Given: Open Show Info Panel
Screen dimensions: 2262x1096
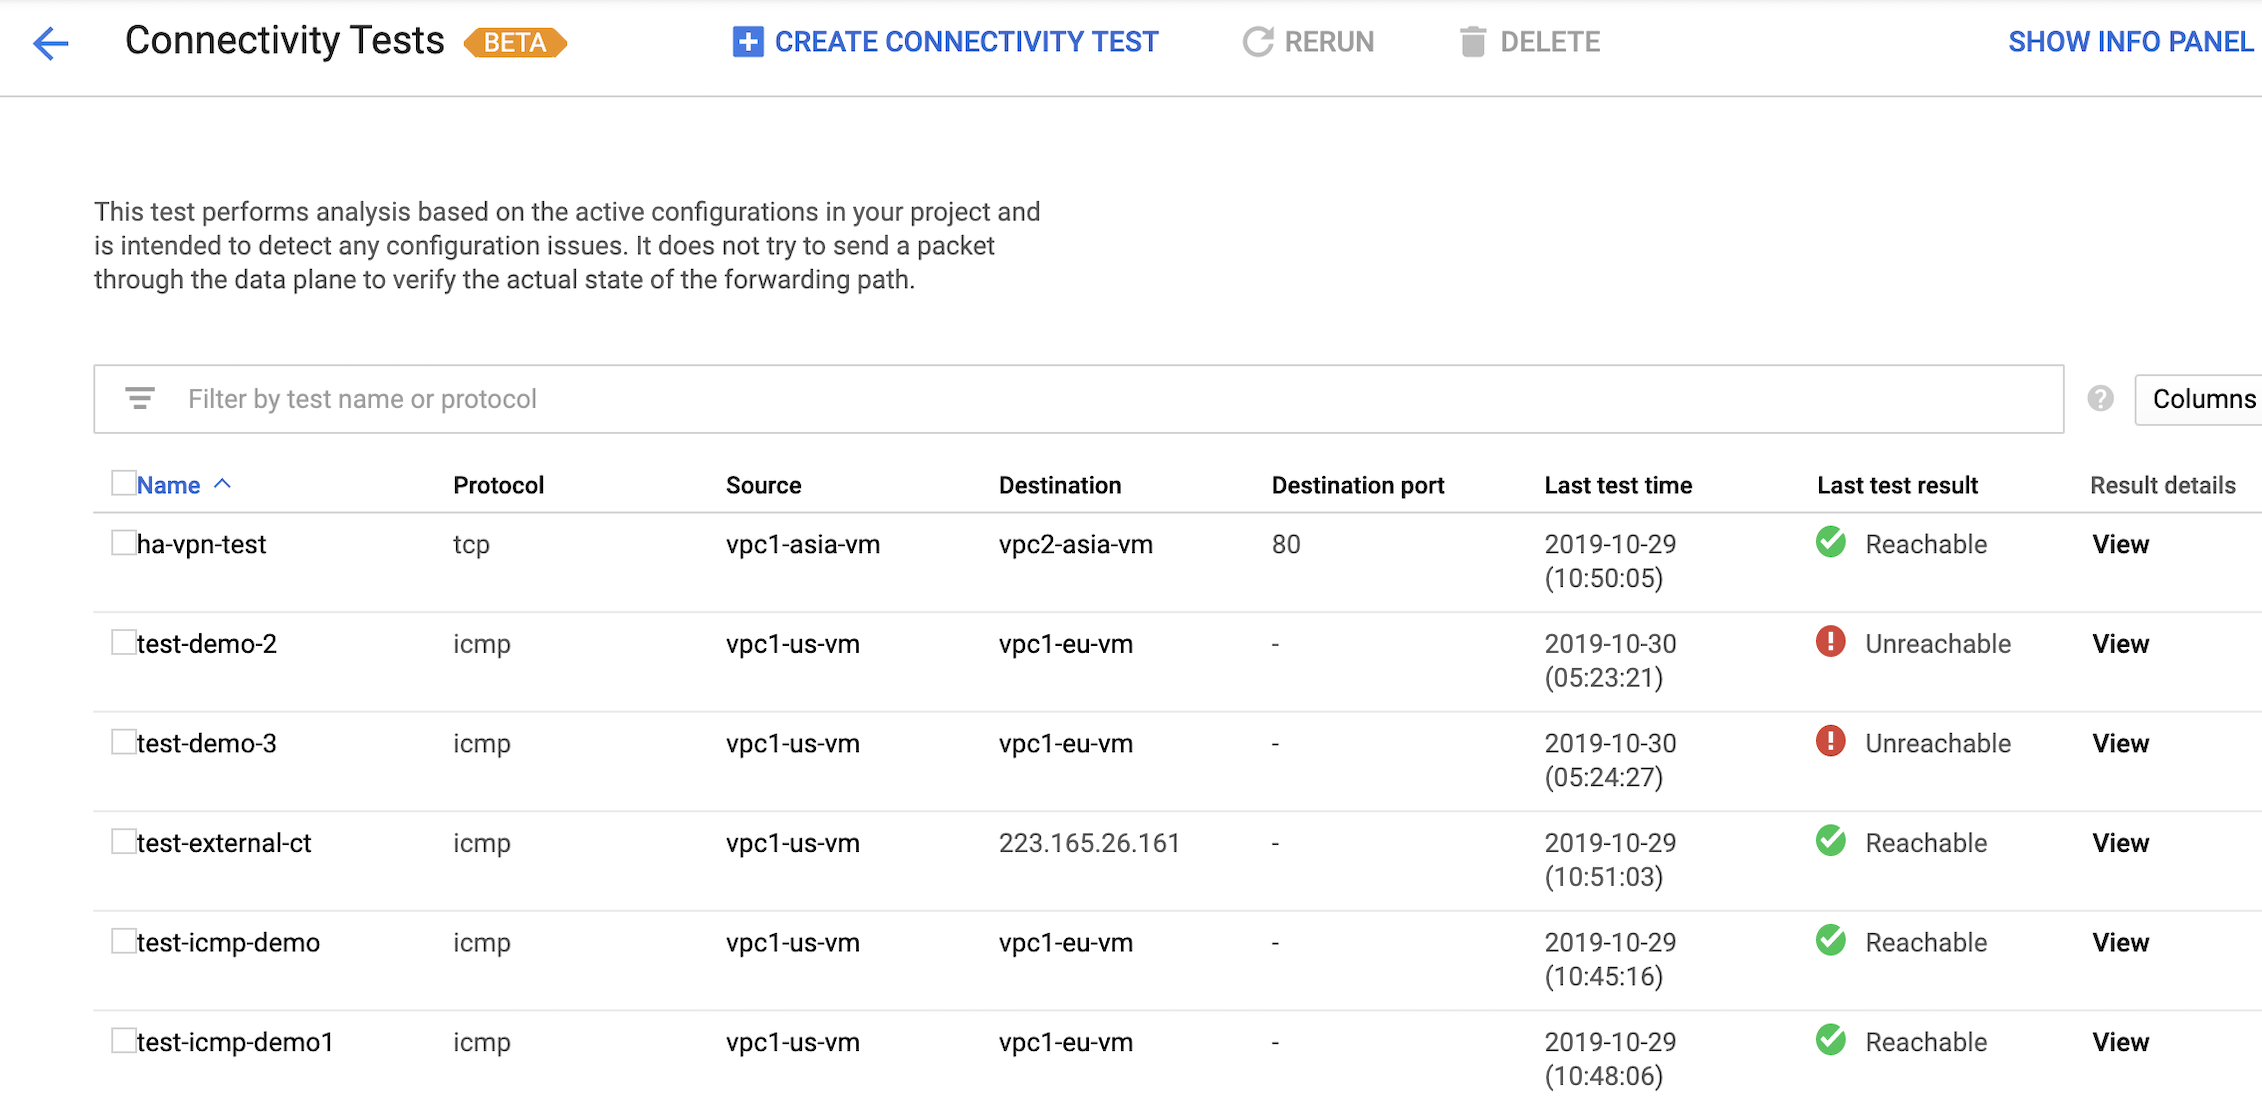Looking at the screenshot, I should click(x=2130, y=42).
